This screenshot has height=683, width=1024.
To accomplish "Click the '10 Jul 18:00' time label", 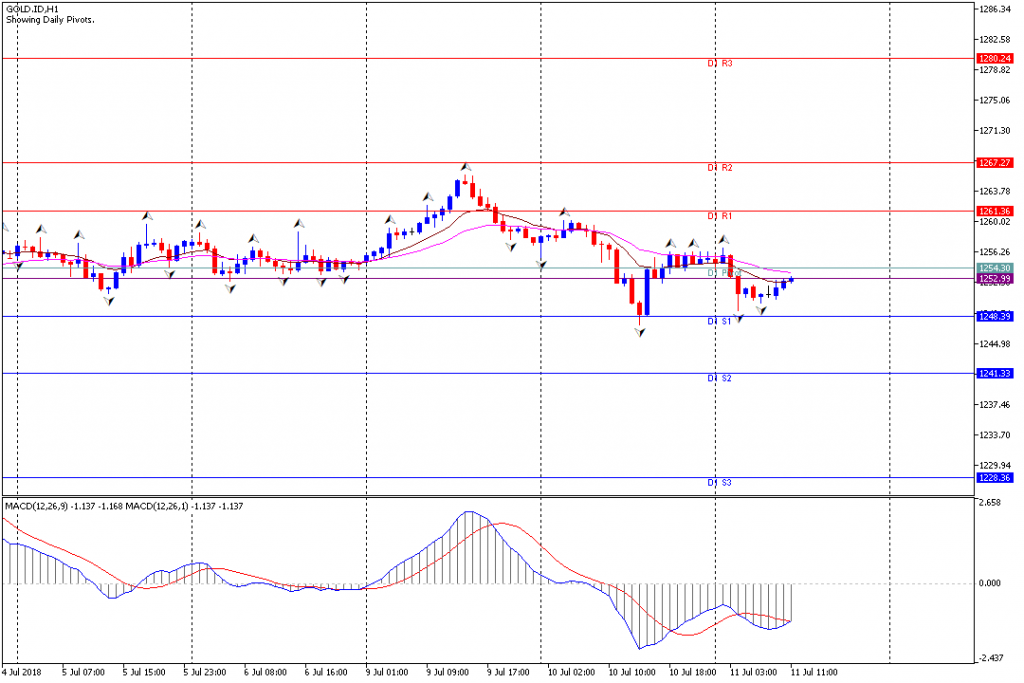I will point(693,673).
